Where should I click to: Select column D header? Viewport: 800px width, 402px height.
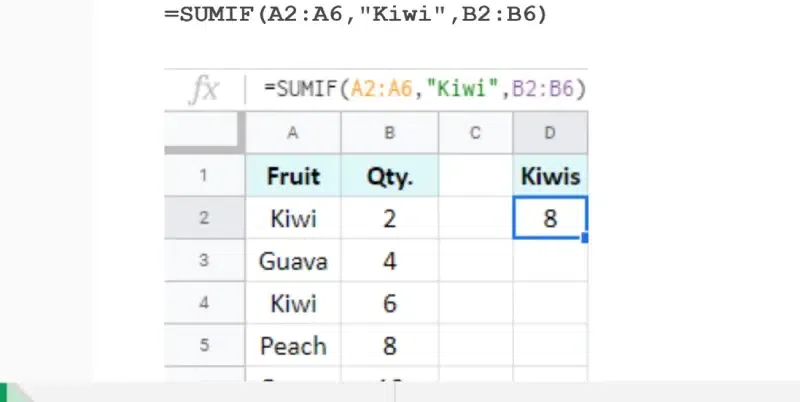(x=549, y=133)
